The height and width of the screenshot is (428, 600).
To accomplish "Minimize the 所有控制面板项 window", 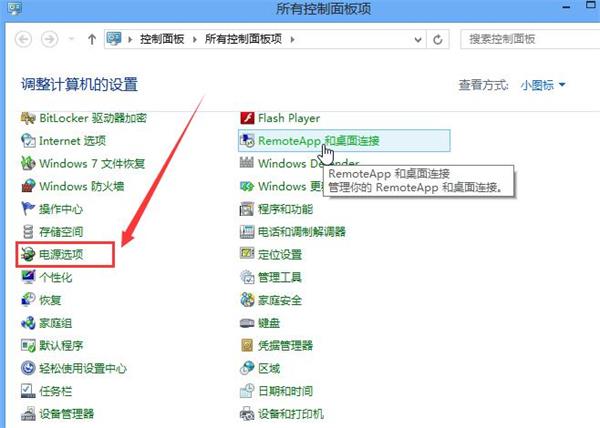I will pos(566,7).
